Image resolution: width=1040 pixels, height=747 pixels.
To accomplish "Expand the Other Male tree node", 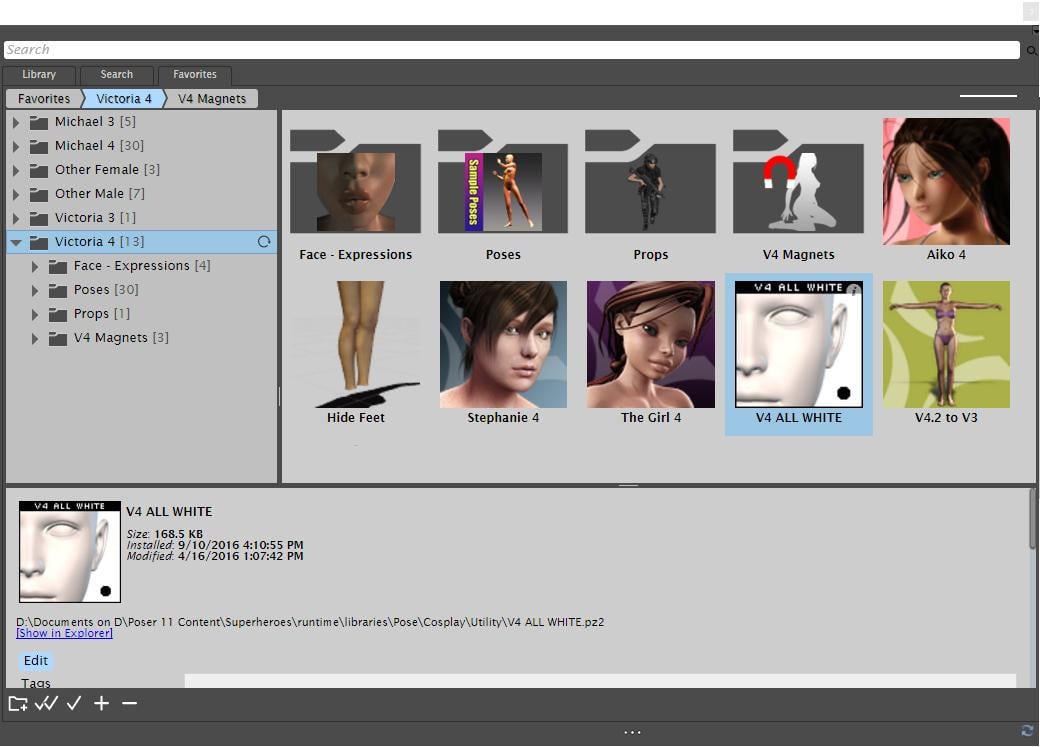I will [x=16, y=194].
